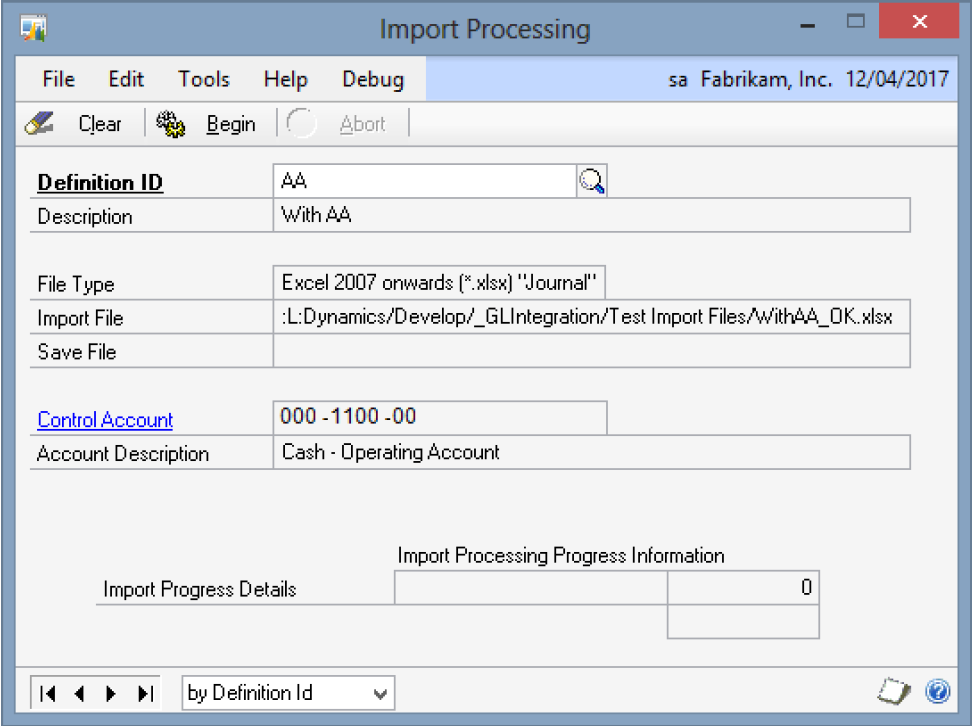
Task: Click the Clear eraser icon
Action: 38,124
